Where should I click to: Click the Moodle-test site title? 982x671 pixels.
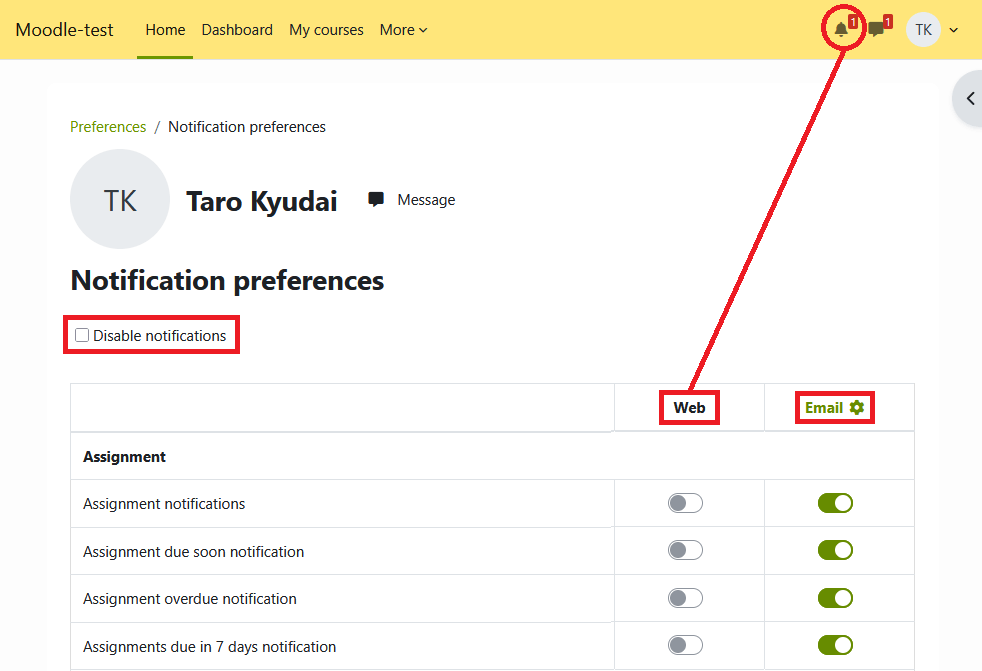click(x=64, y=30)
